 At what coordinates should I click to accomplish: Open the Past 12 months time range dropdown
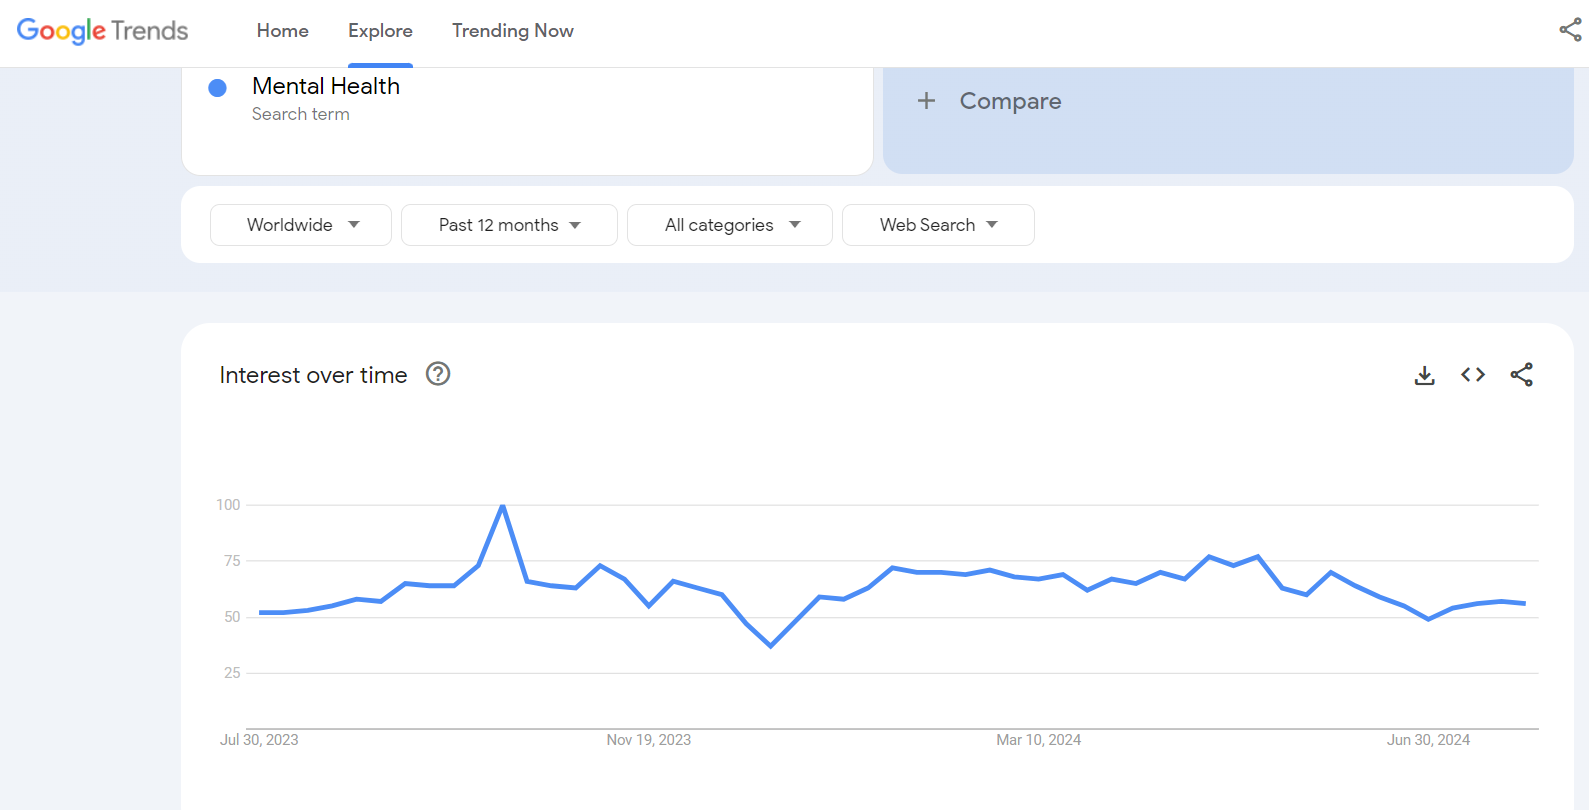[509, 225]
